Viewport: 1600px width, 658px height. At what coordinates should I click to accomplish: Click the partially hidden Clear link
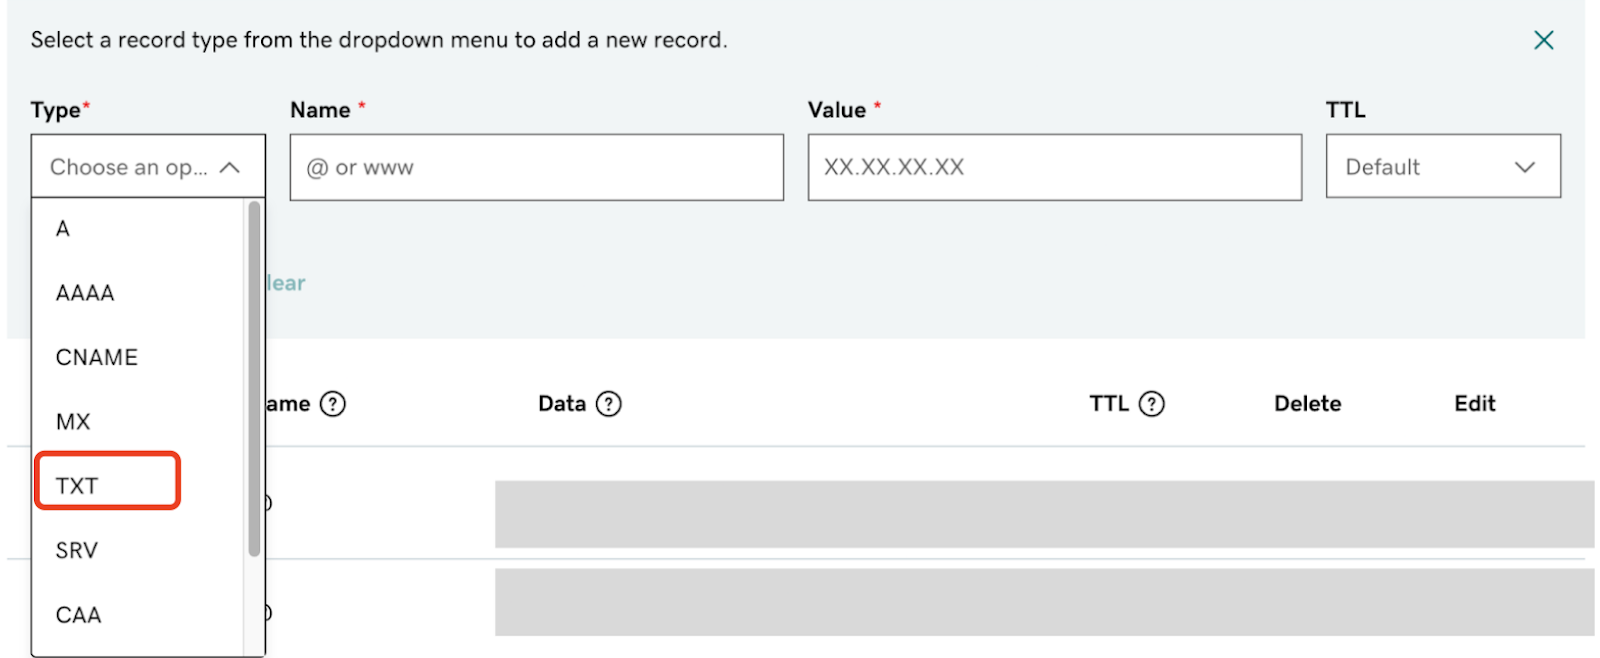286,283
